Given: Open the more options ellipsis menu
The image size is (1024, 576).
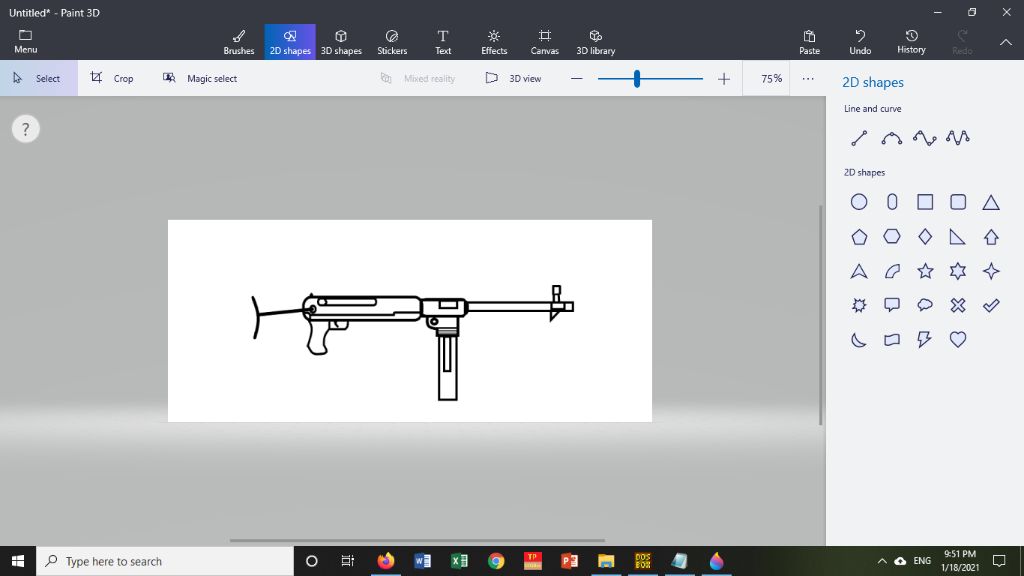Looking at the screenshot, I should click(x=808, y=78).
